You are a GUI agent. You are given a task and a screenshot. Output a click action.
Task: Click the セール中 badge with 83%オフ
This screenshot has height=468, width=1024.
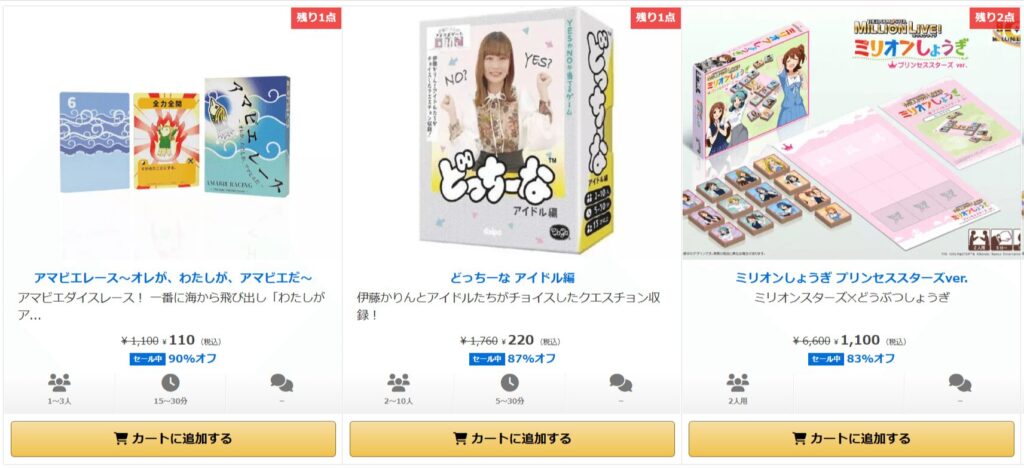tap(825, 359)
